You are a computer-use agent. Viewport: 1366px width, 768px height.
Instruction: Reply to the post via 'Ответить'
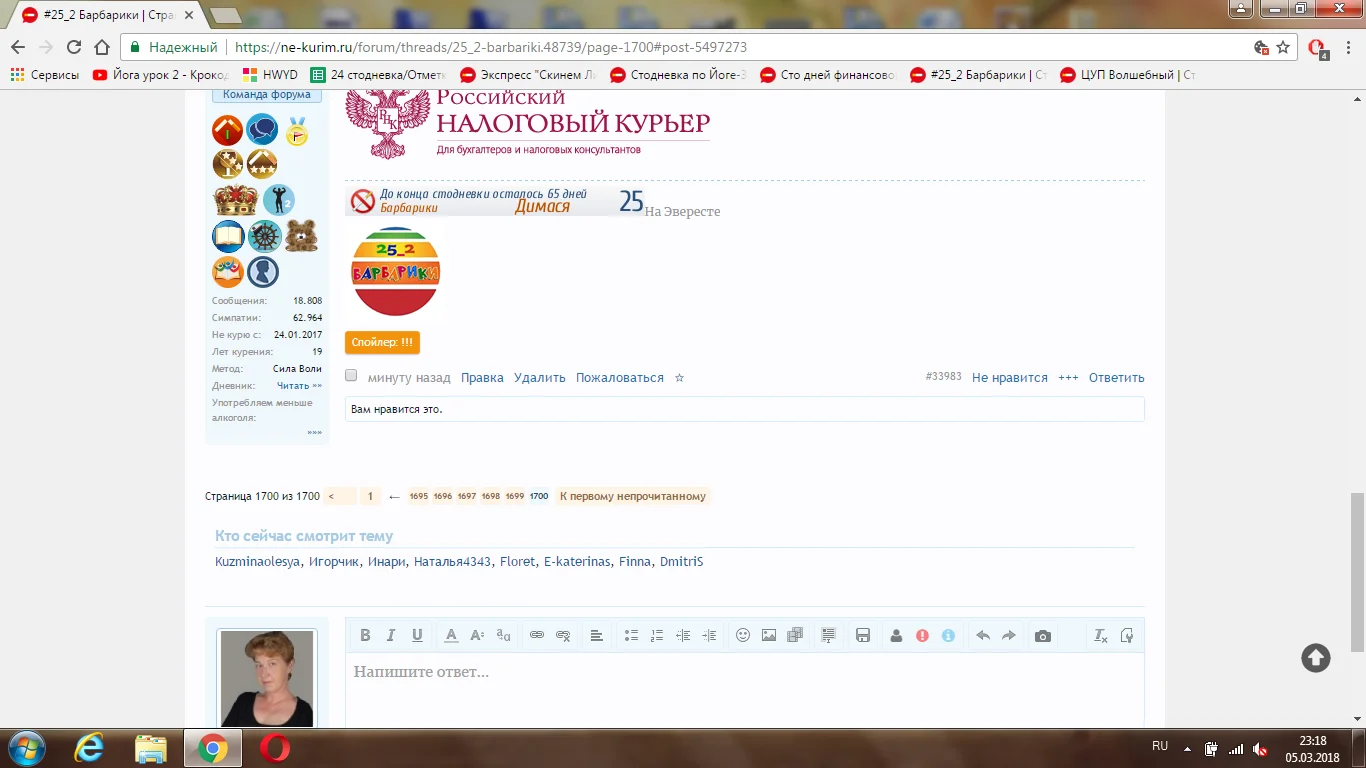tap(1116, 378)
